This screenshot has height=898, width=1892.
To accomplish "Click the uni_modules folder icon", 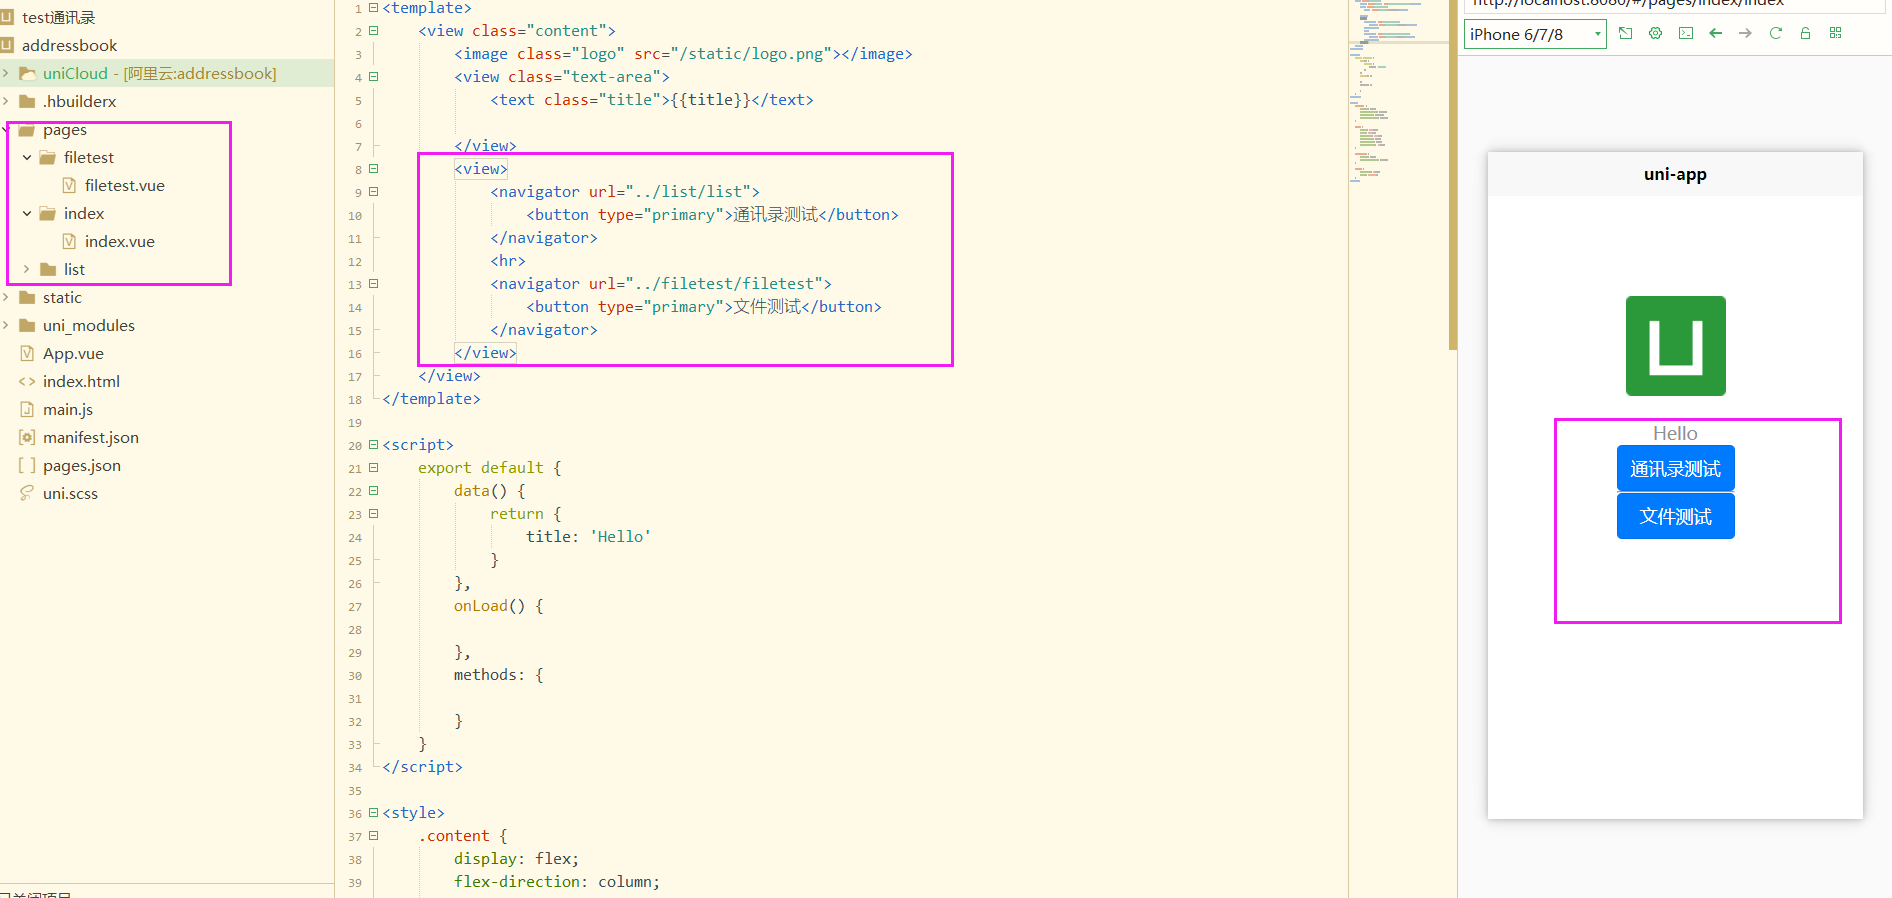I will (x=27, y=325).
